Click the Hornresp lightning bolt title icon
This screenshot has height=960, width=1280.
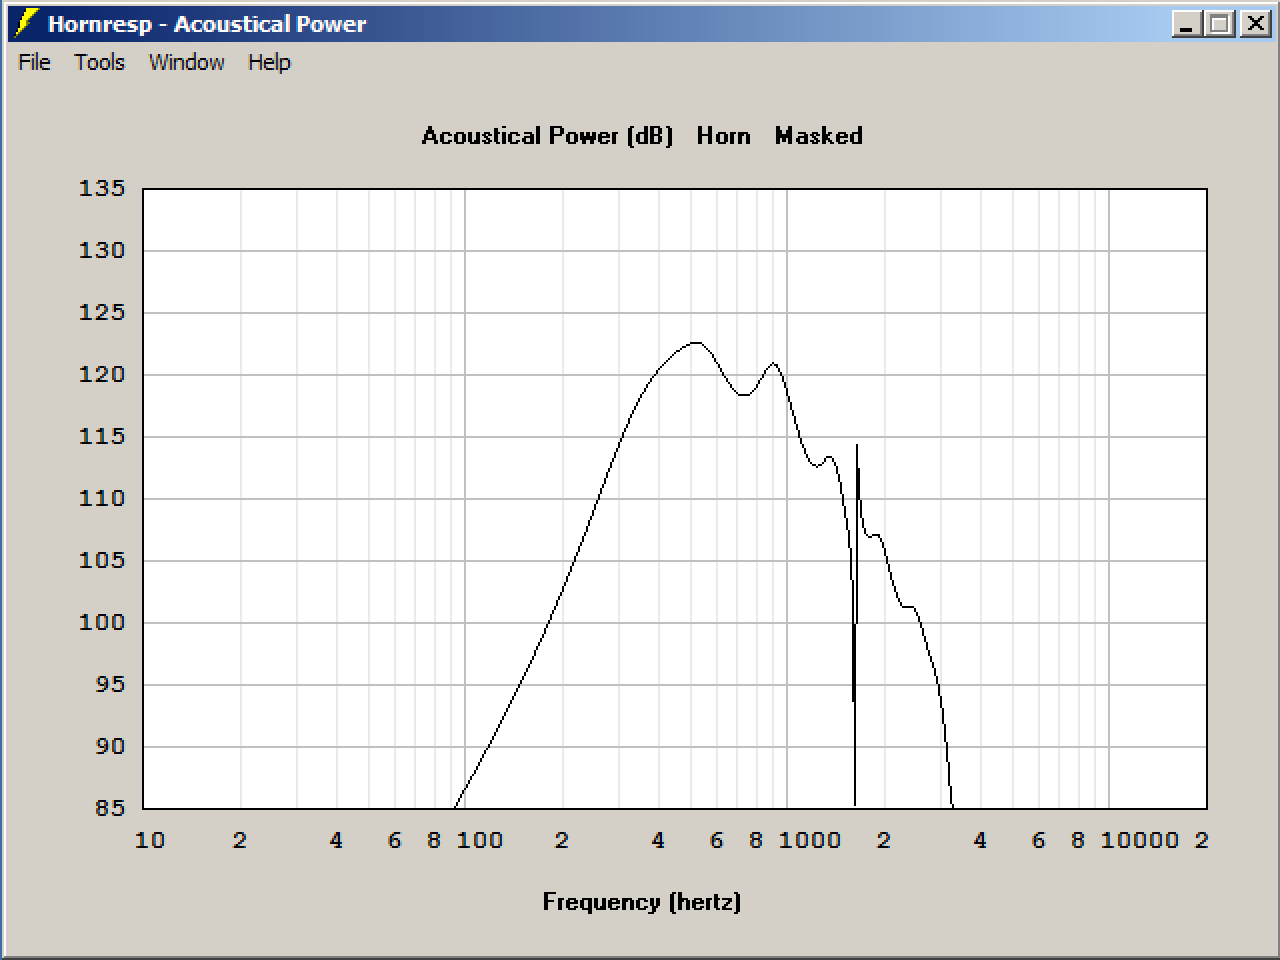27,23
